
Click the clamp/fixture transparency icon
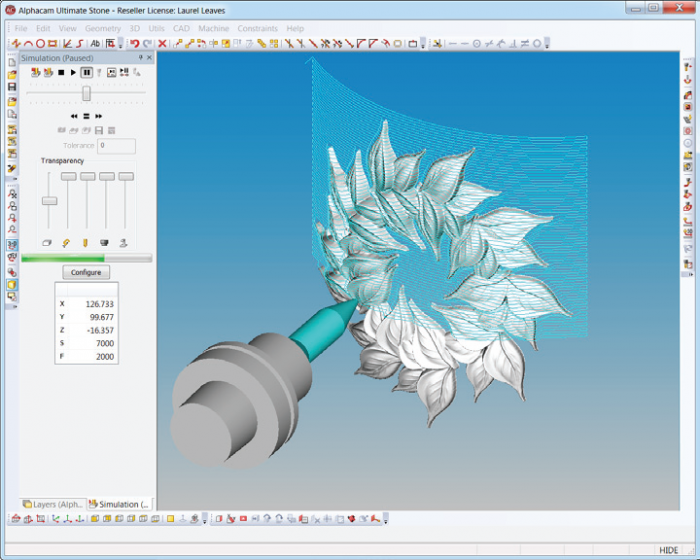104,243
